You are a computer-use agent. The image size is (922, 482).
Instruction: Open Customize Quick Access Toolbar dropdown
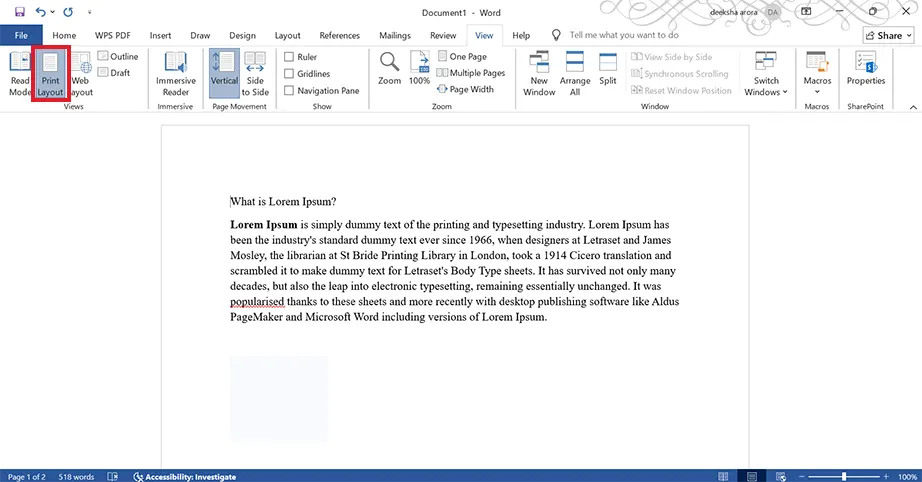(89, 12)
